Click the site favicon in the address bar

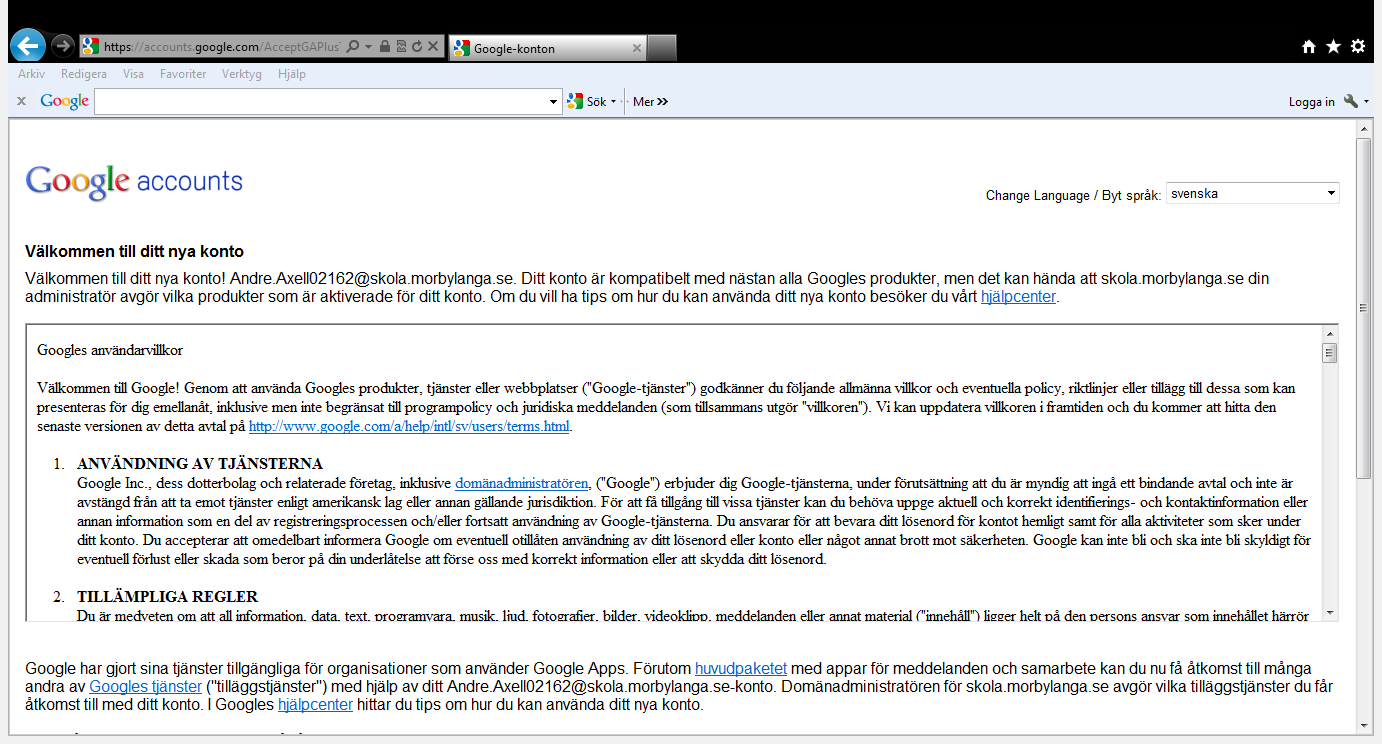(91, 47)
